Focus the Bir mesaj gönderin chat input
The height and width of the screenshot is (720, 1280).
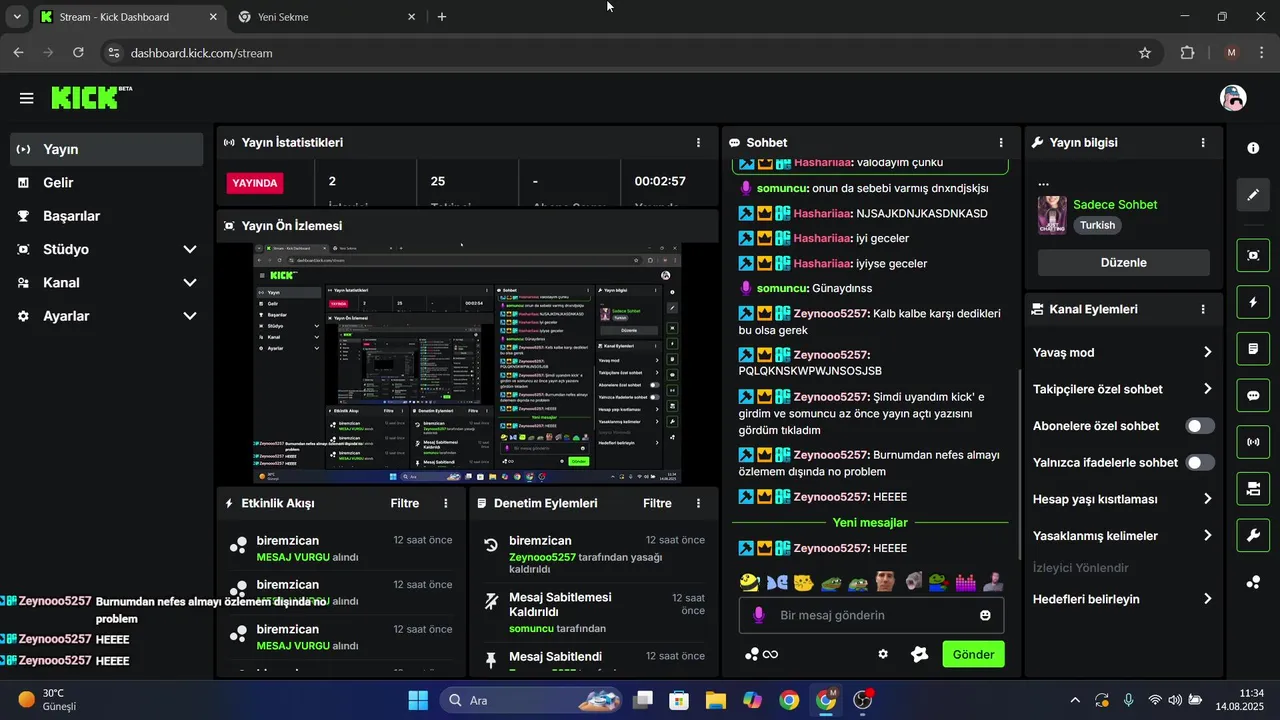[871, 615]
